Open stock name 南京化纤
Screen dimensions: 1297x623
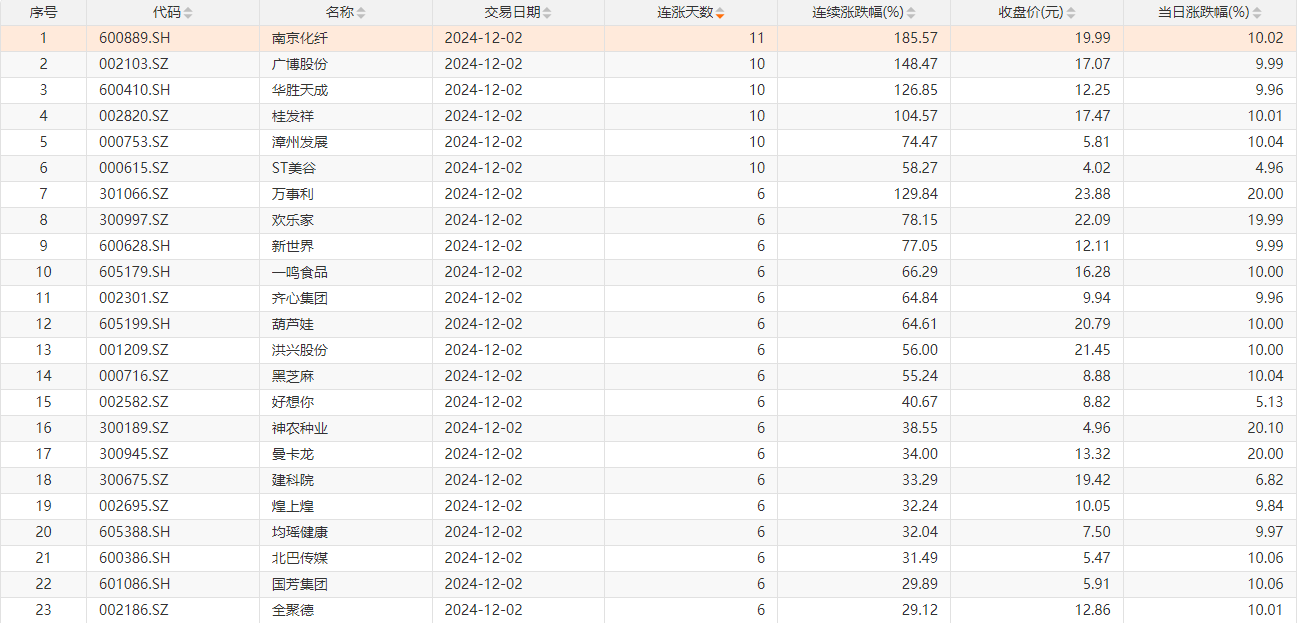point(300,38)
